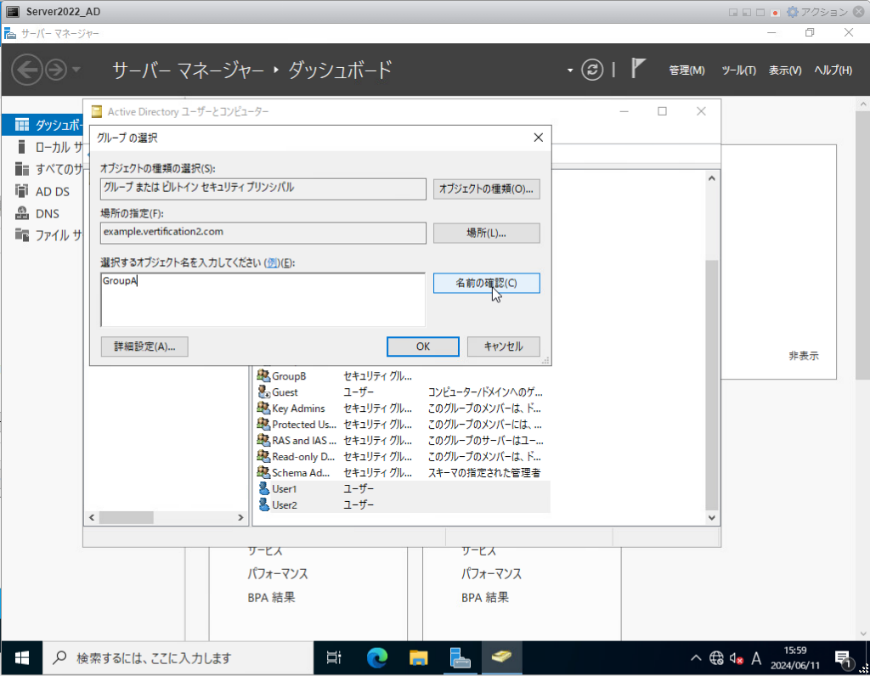The image size is (870, 676).
Task: Click 非表示 to hide the panel
Action: pos(803,356)
